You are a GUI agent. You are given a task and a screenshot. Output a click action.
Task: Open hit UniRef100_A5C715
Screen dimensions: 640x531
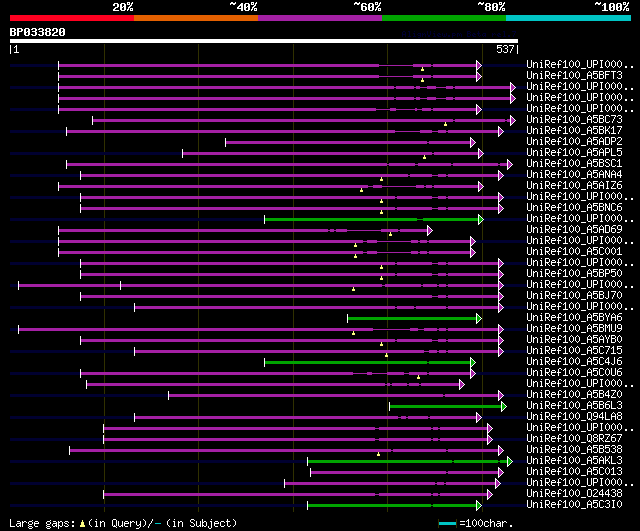pos(574,351)
